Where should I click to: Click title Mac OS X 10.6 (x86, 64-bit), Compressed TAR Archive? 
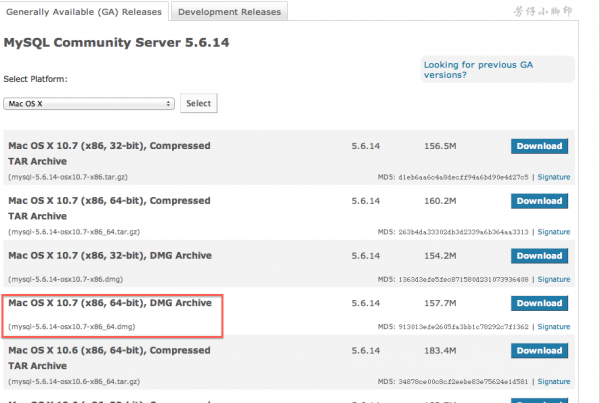[109, 358]
